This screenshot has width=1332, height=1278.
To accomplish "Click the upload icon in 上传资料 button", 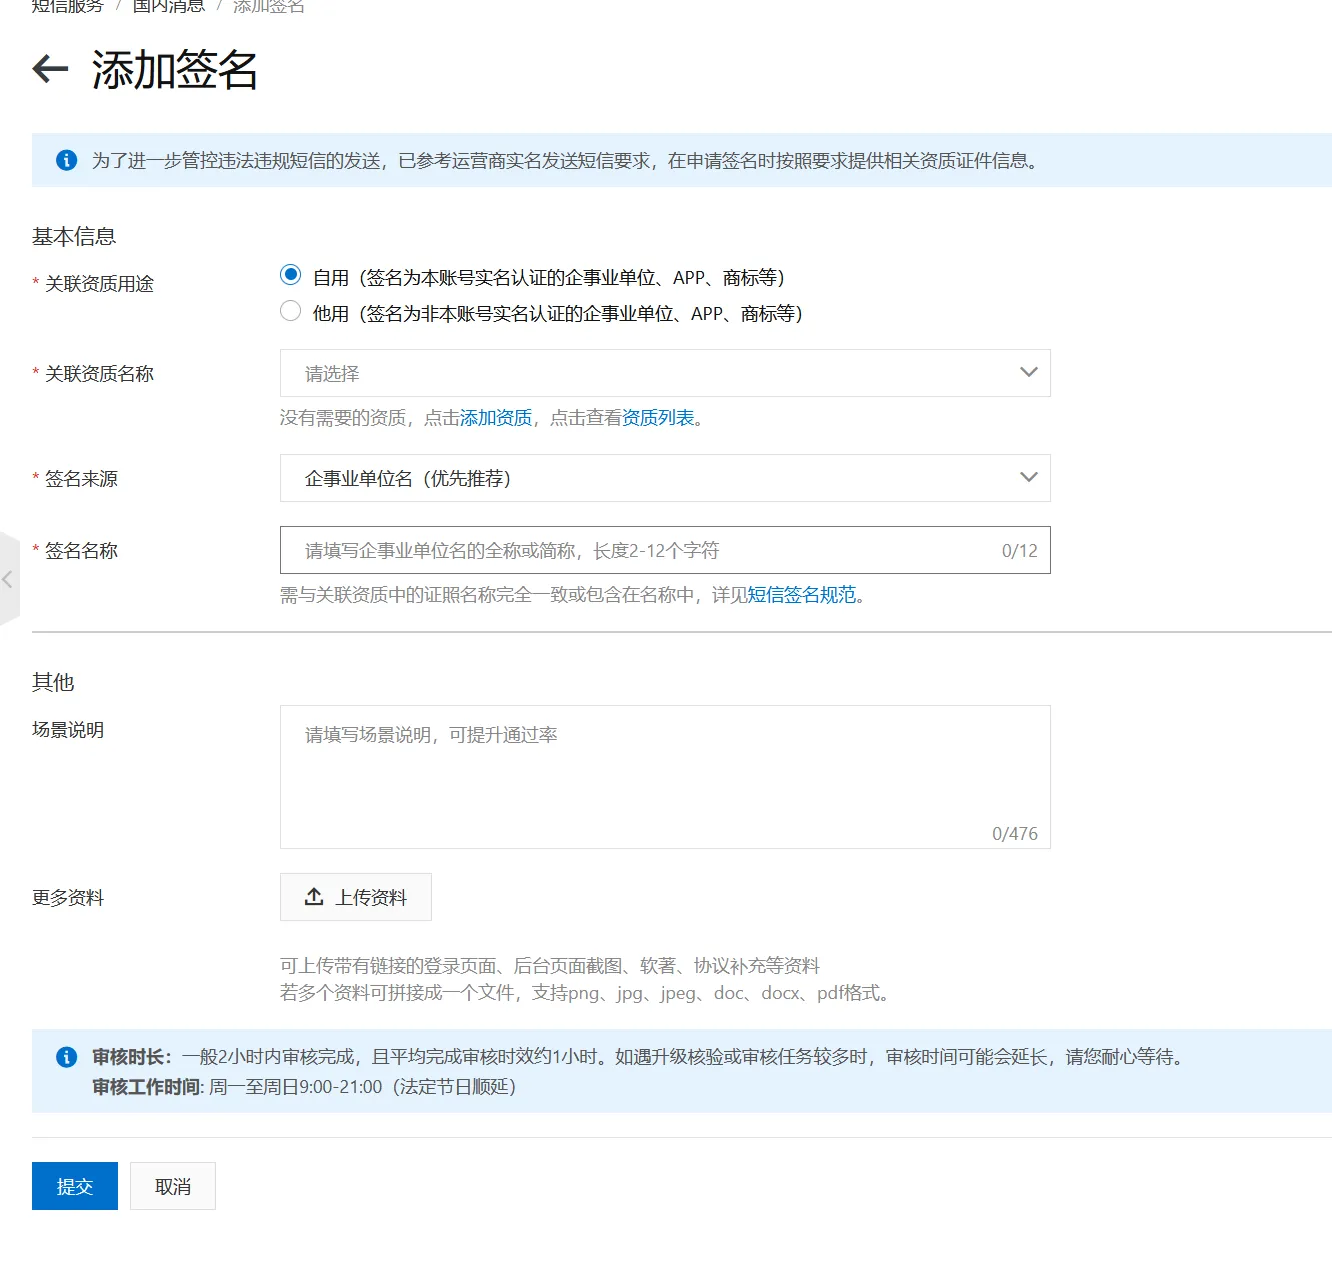I will click(x=314, y=896).
